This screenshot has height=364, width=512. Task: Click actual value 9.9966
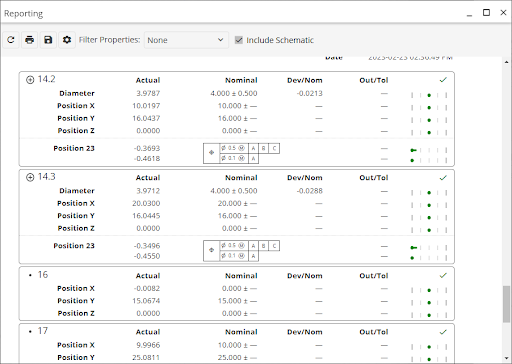coord(148,345)
